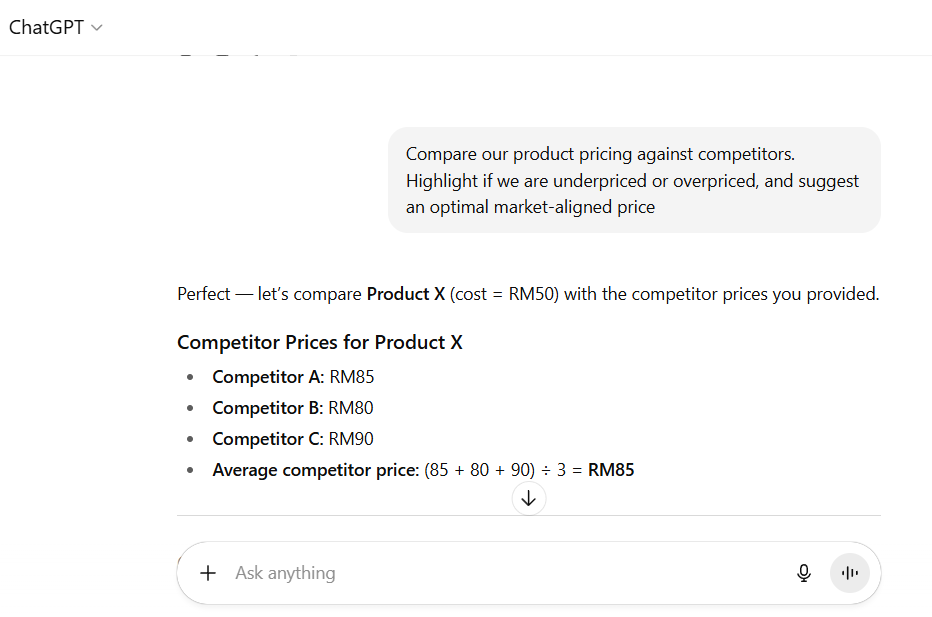Click the plus icon to attach files

(208, 572)
